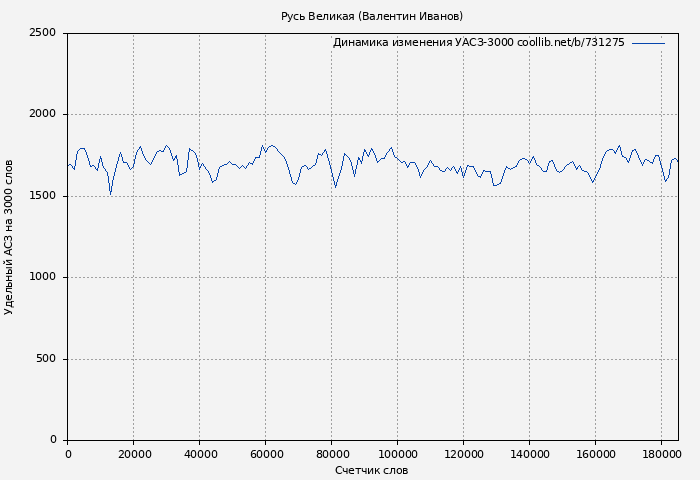700x480 pixels.
Task: Click the blue legend line sample
Action: [648, 43]
